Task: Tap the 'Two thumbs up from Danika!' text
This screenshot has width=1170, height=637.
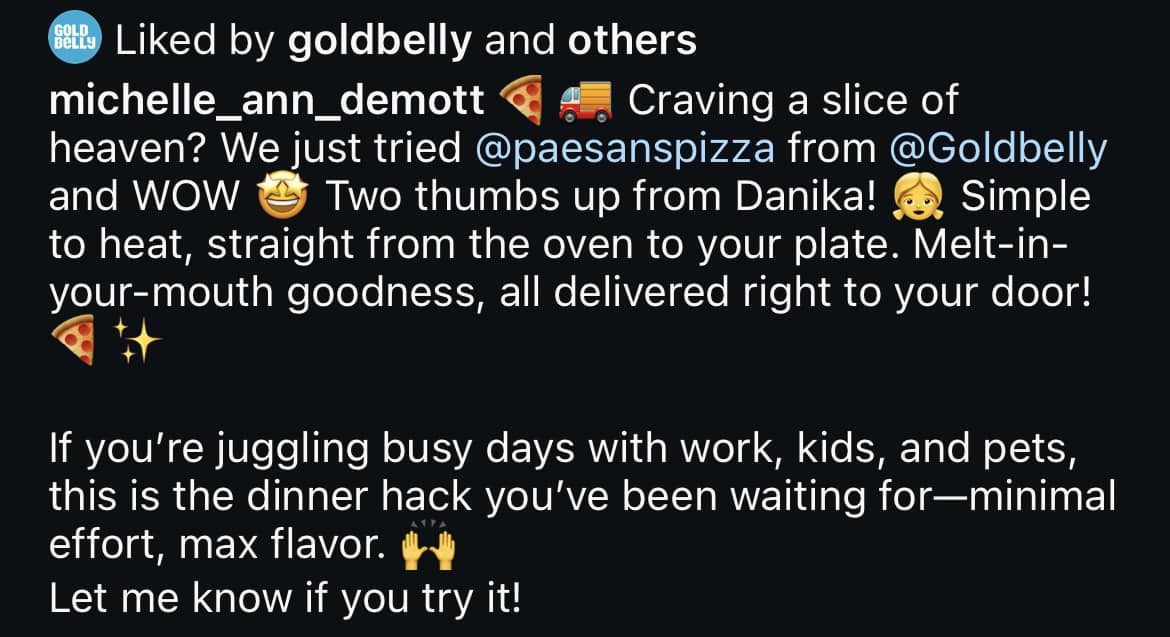Action: click(x=601, y=196)
